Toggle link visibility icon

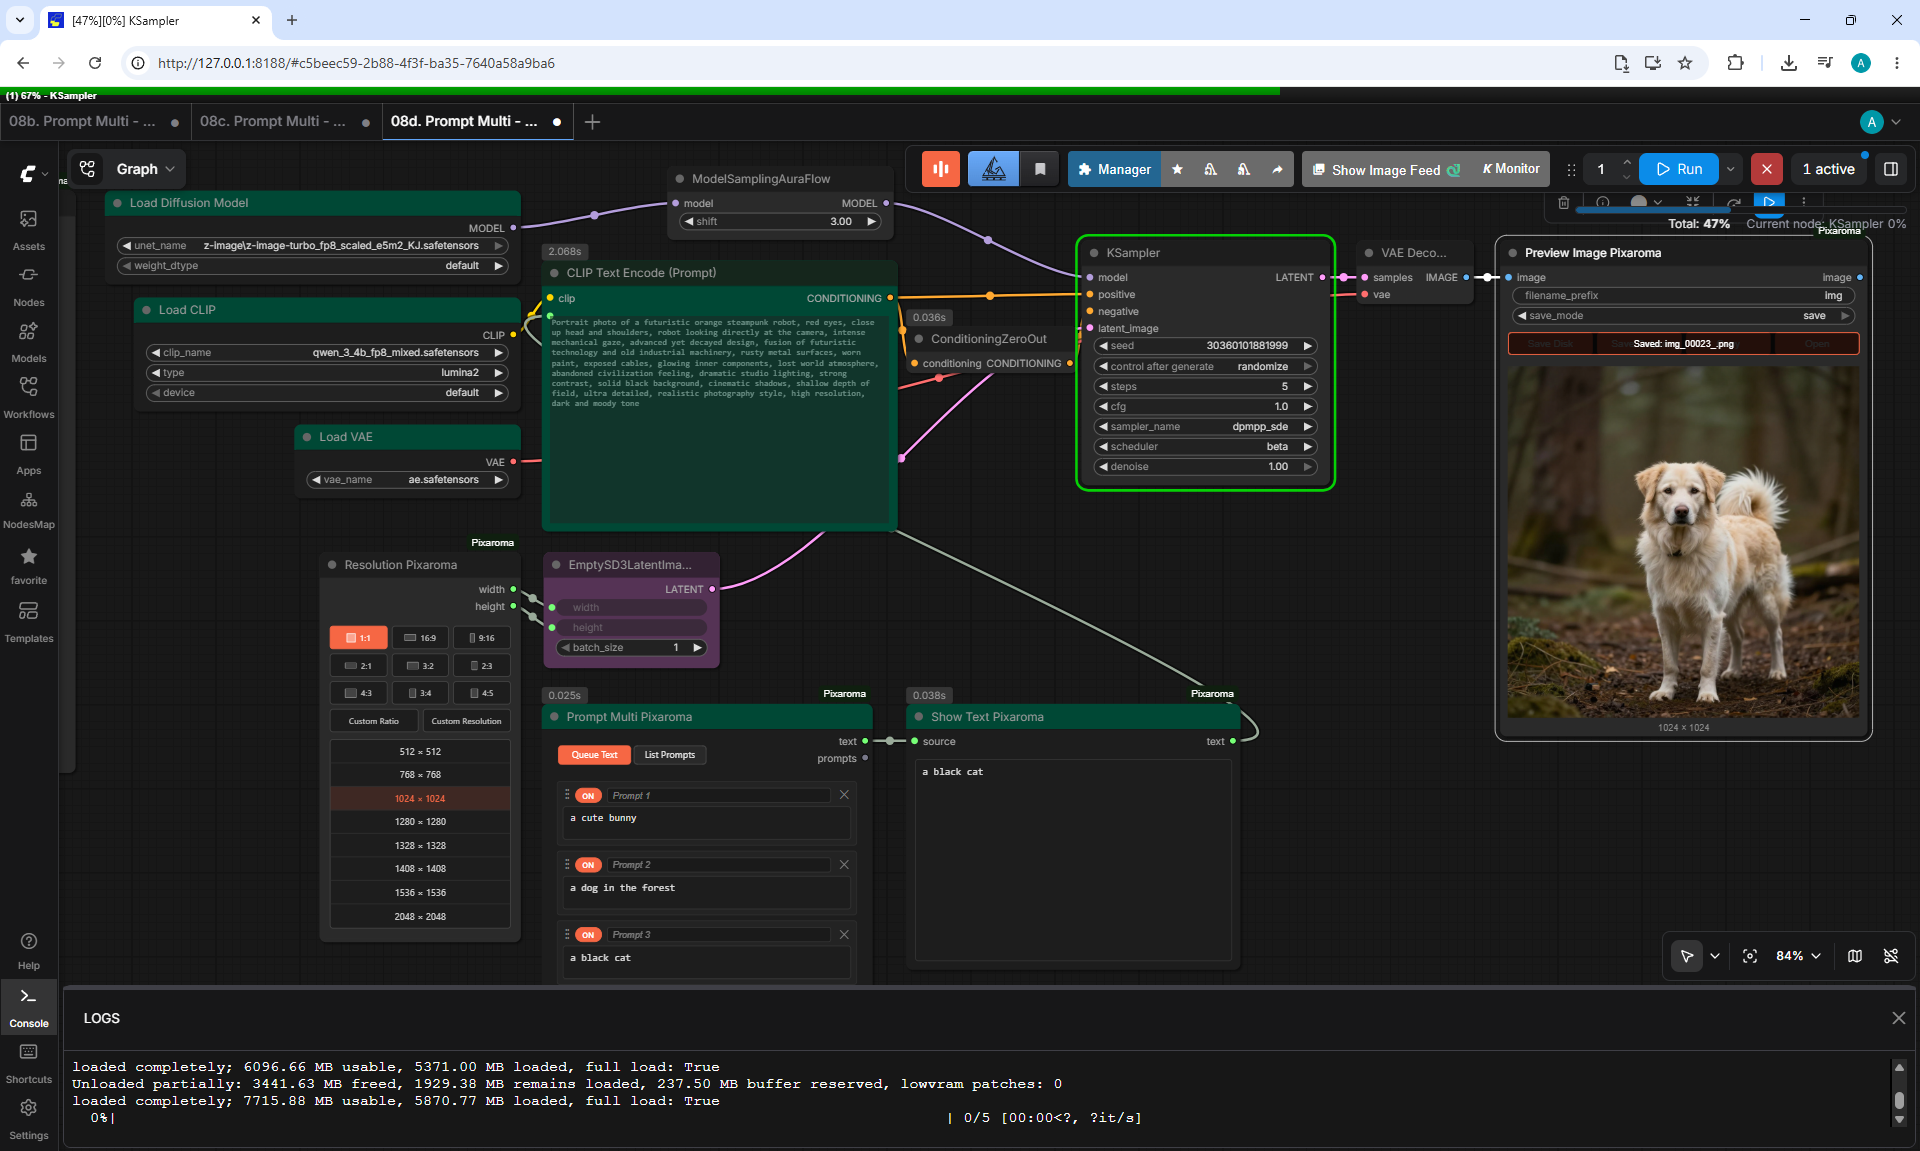tap(1891, 956)
